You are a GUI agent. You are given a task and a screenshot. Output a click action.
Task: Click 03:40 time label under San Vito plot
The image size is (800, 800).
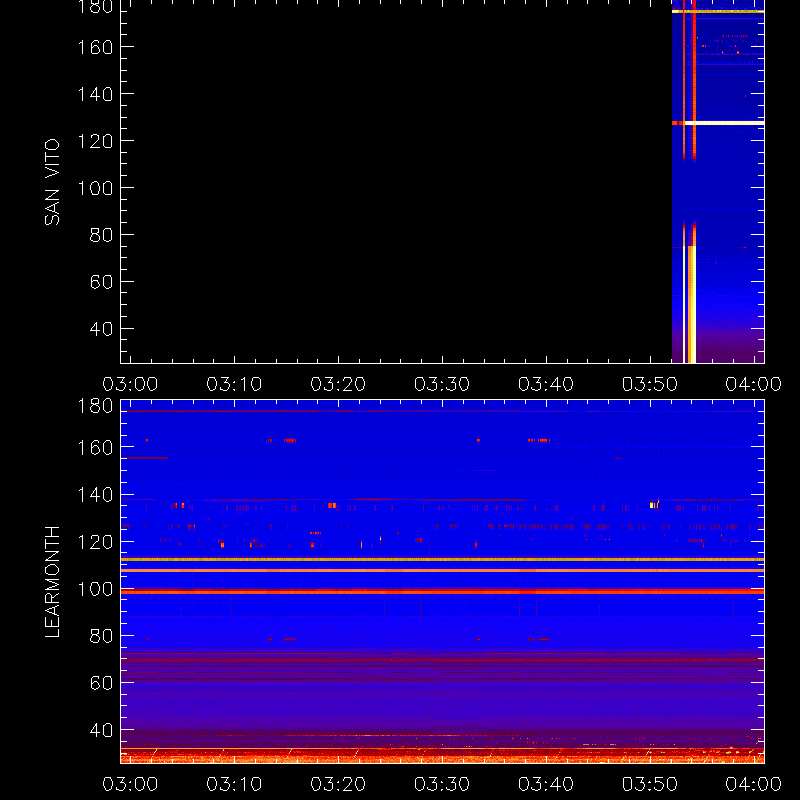pos(546,384)
